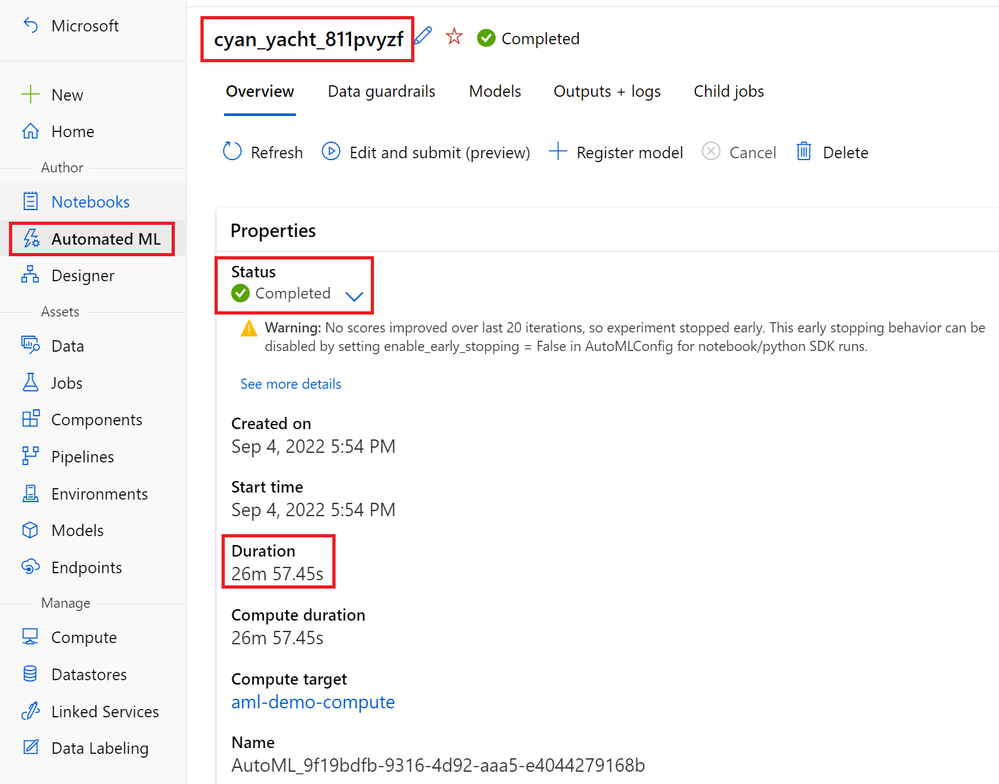This screenshot has height=784, width=999.
Task: Click Edit and submit (preview) label
Action: pyautogui.click(x=440, y=153)
